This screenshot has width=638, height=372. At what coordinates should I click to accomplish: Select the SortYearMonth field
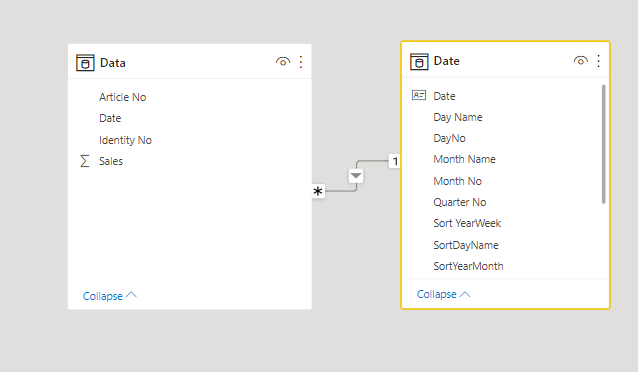tap(468, 266)
